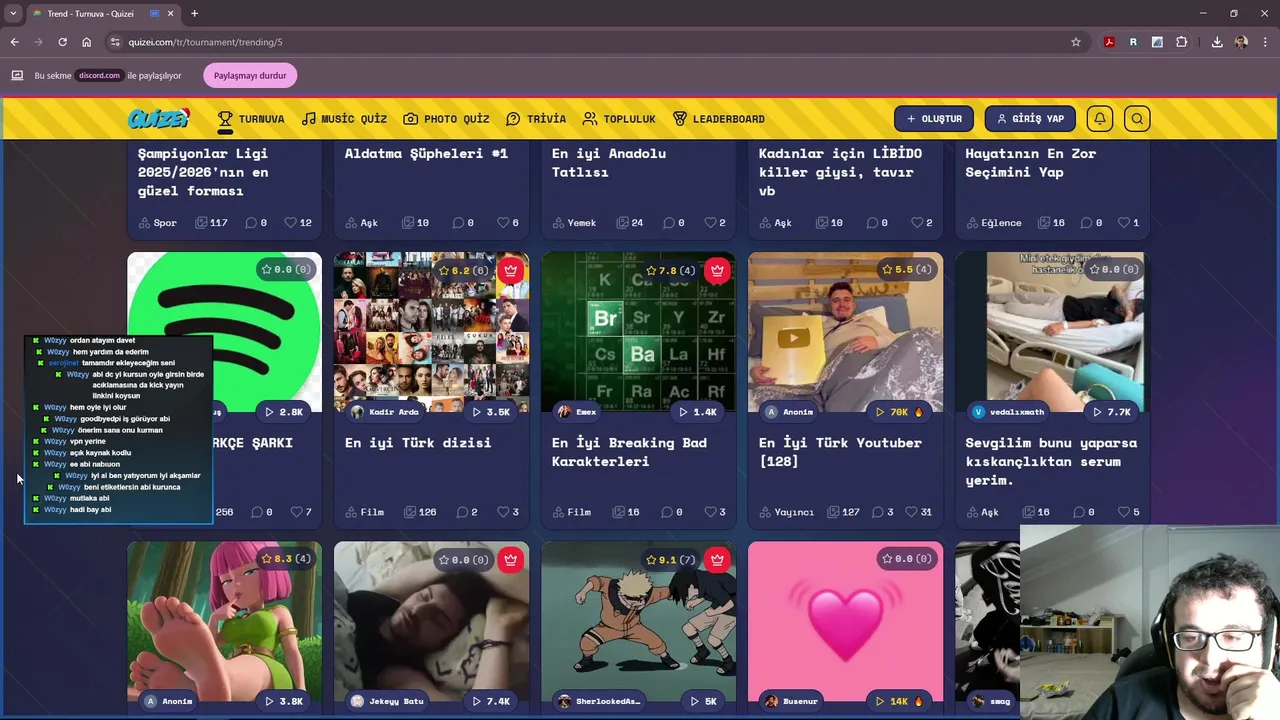The image size is (1280, 720).
Task: Open the Turnuva menu
Action: point(251,119)
